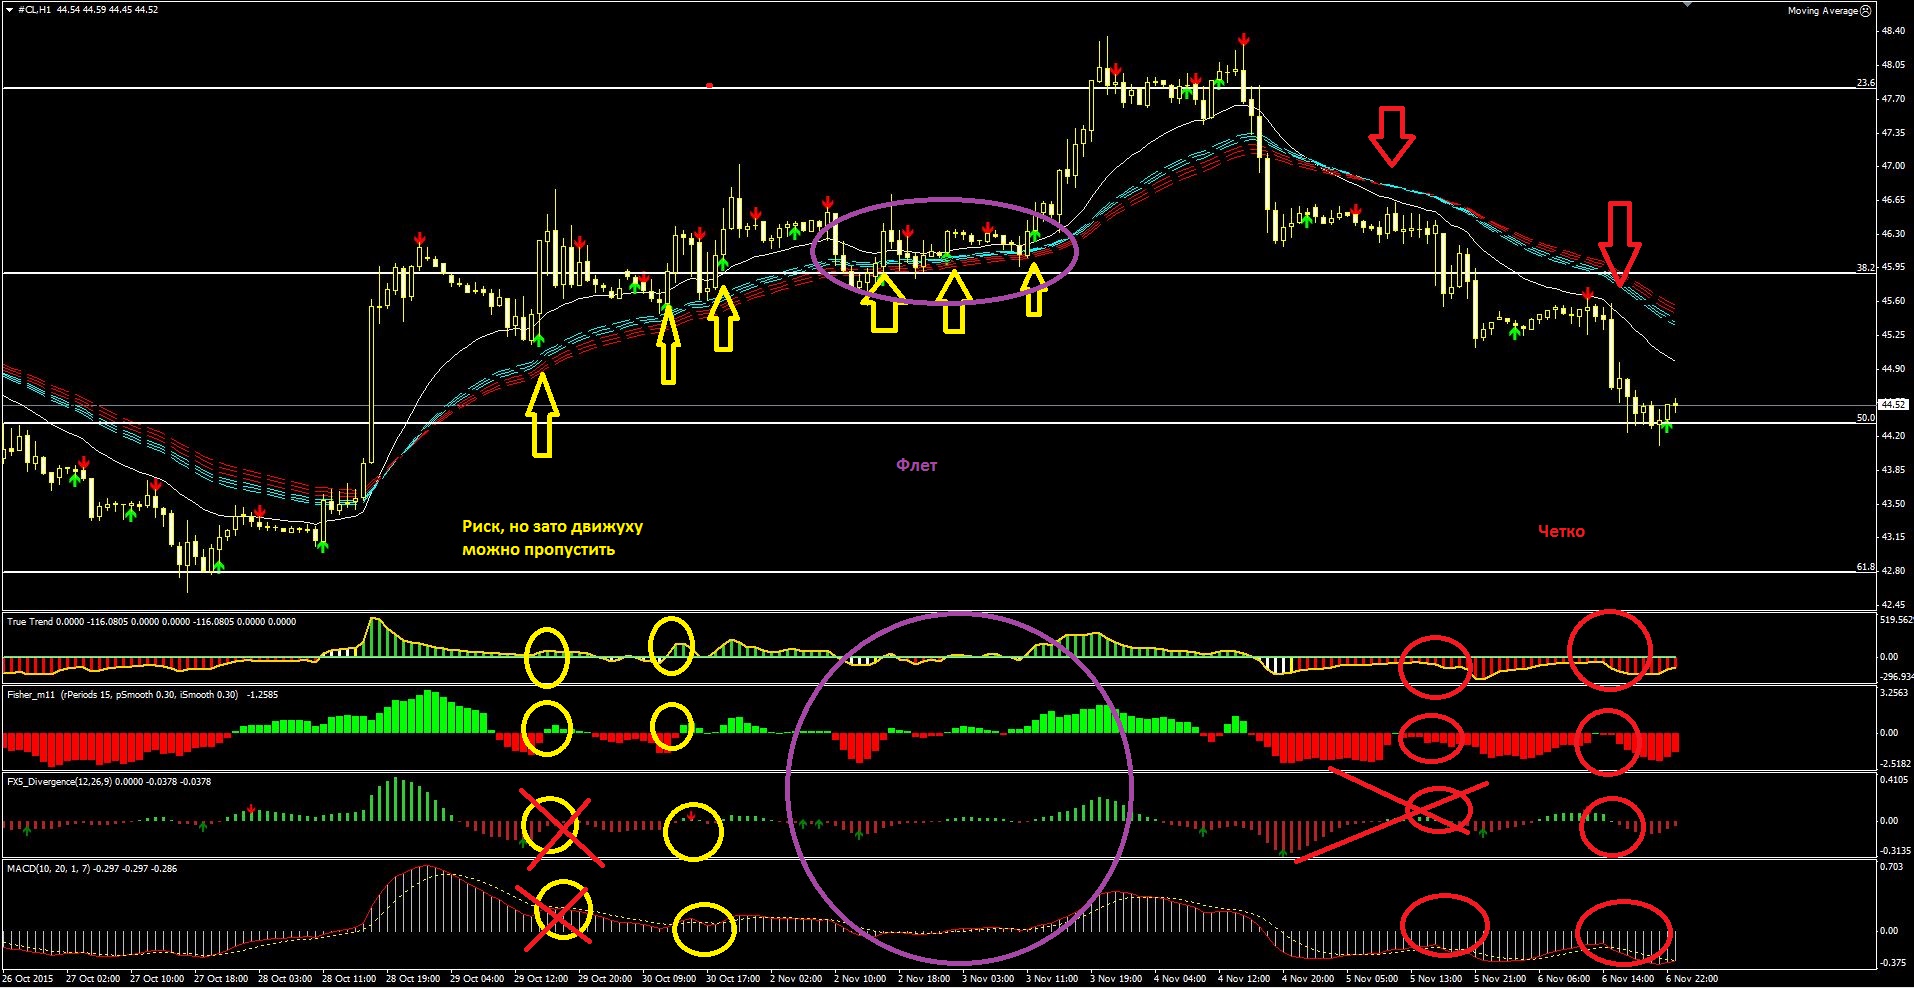Click the '4 Nov 12:00' time axis label
The image size is (1914, 989).
click(1244, 979)
